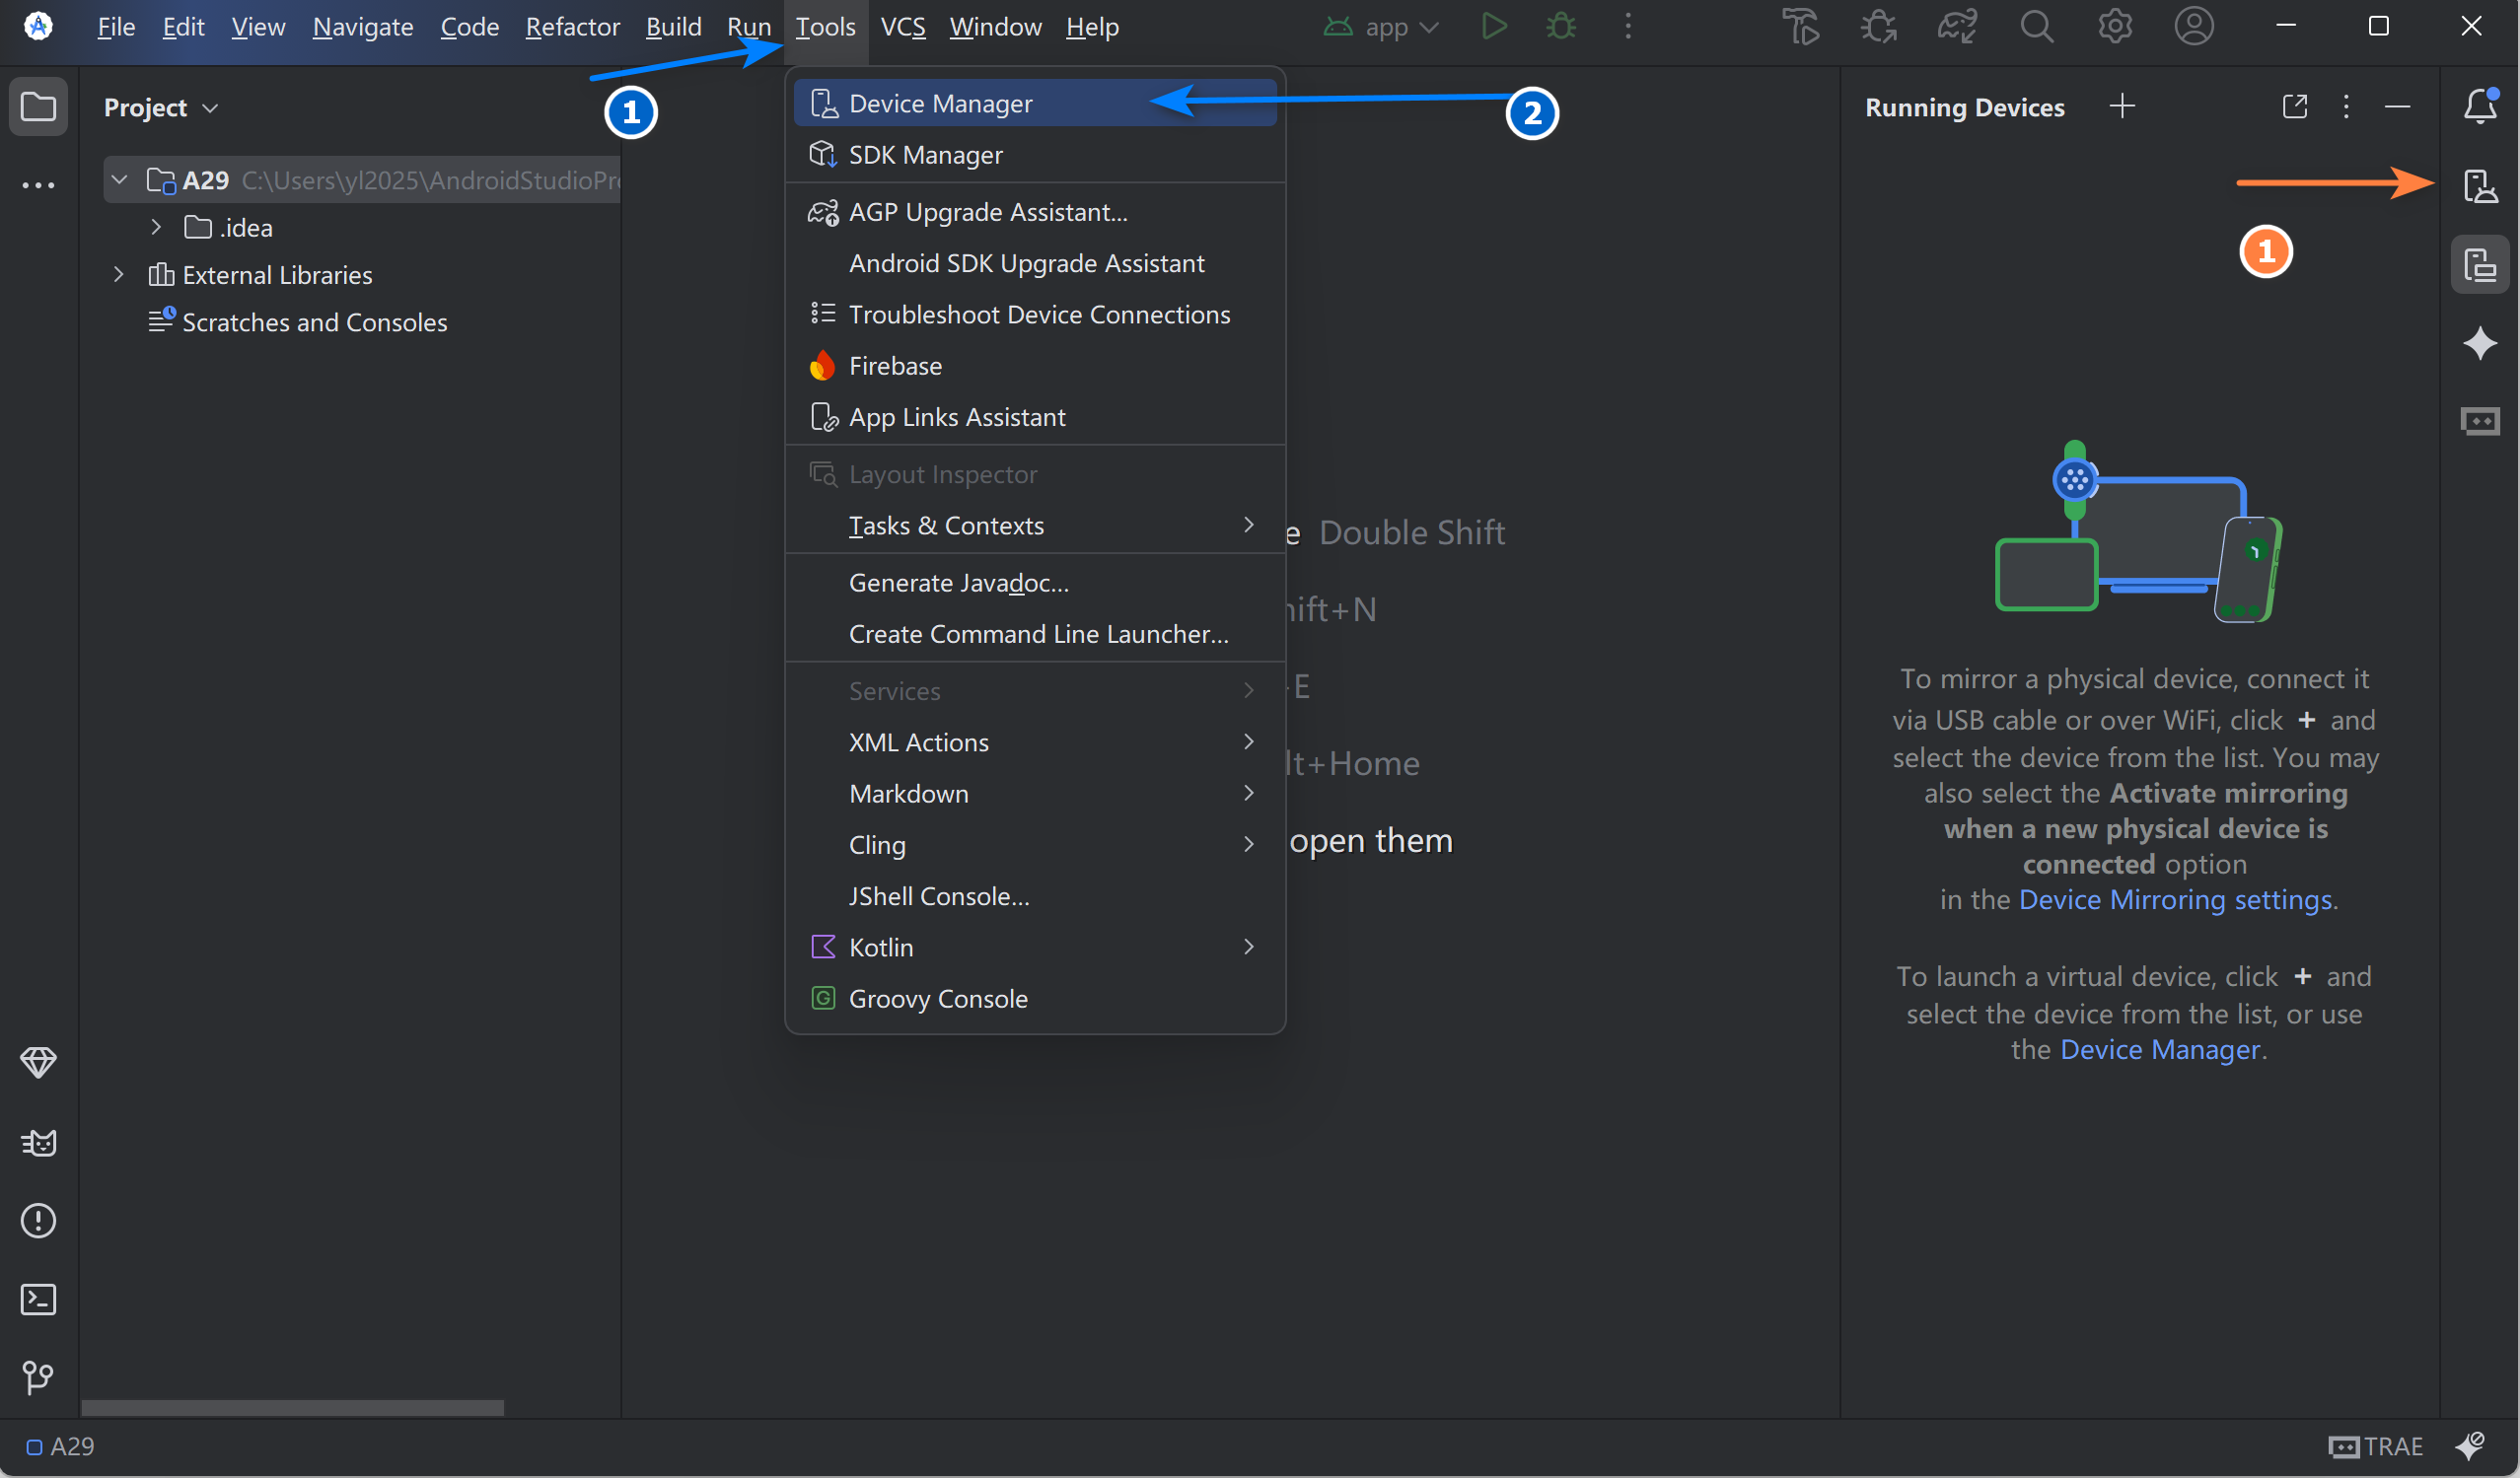The height and width of the screenshot is (1478, 2520).
Task: Expand External Libraries node
Action: (x=119, y=275)
